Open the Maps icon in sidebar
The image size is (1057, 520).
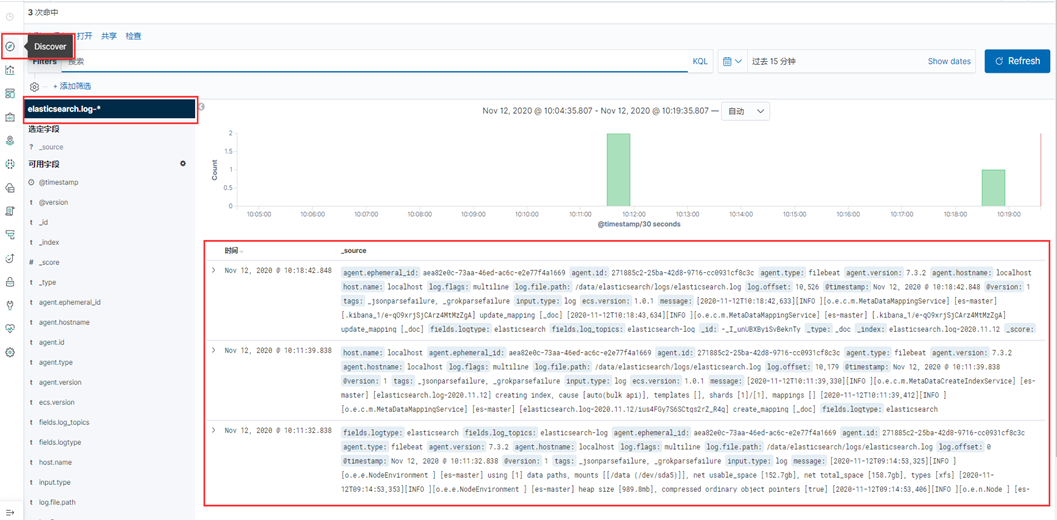(10, 140)
